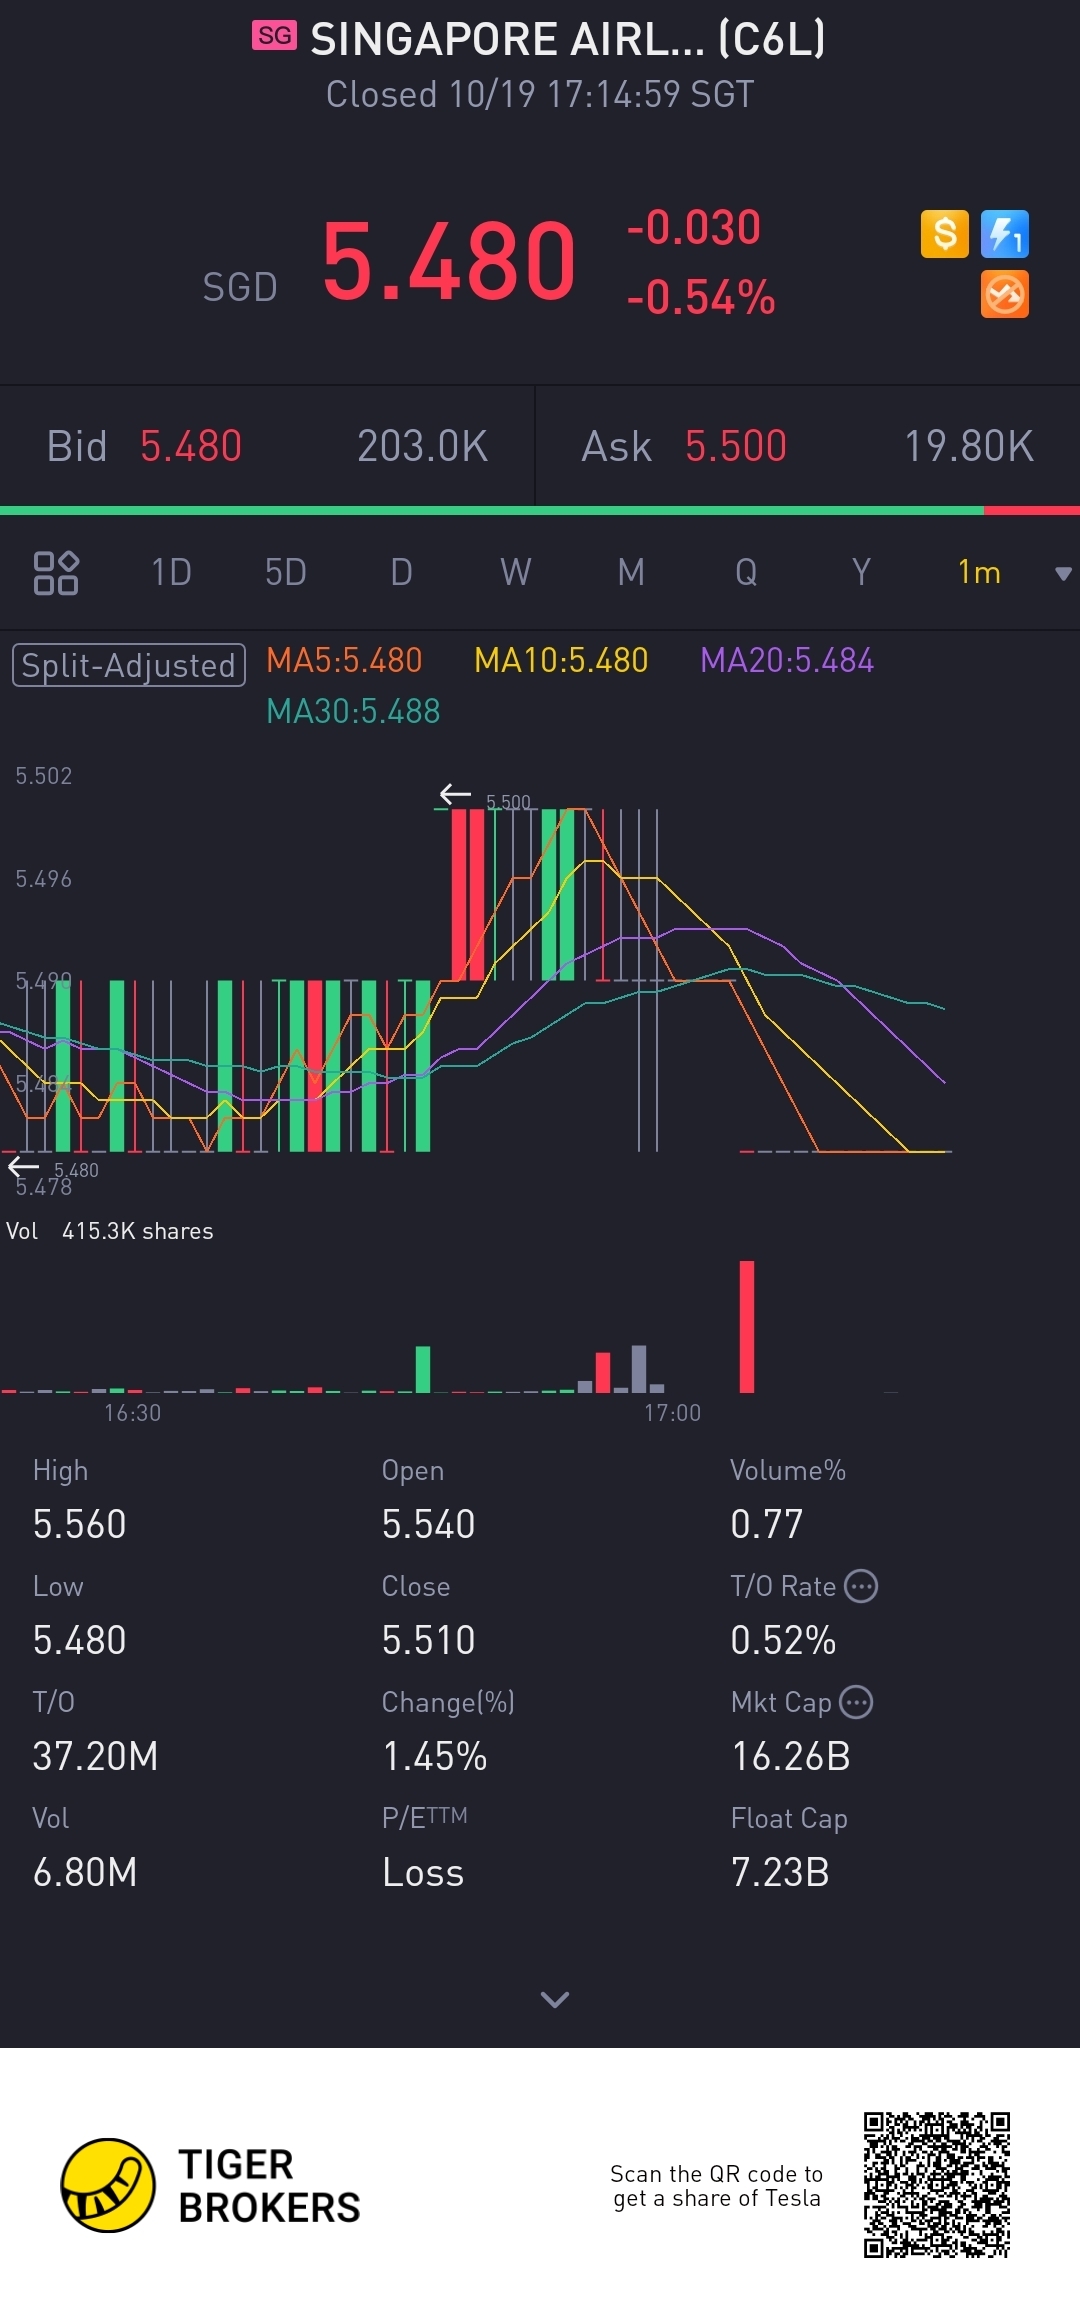Tap the blue lightning bolt badge icon
This screenshot has height=2324, width=1080.
click(1005, 234)
